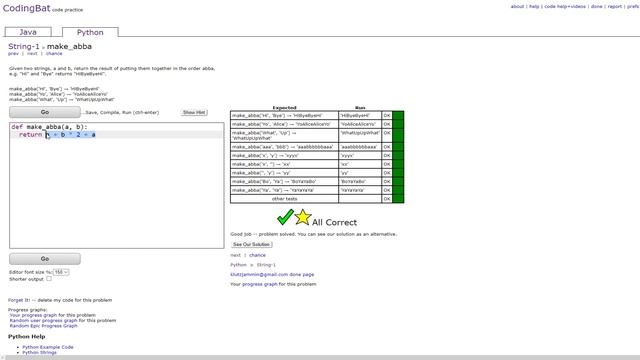Go to next problem link under title
The width and height of the screenshot is (640, 360).
[x=32, y=53]
